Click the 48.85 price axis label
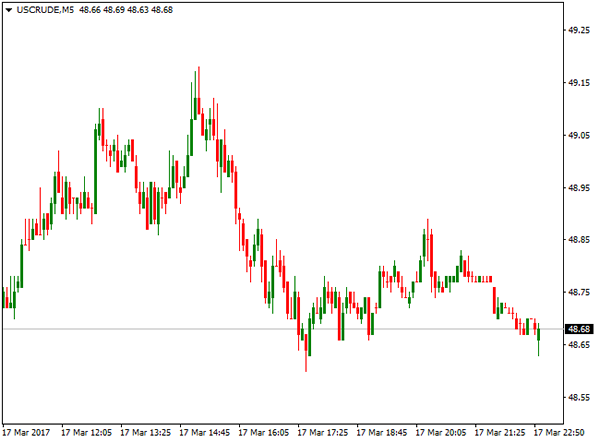600x443 pixels. [579, 240]
